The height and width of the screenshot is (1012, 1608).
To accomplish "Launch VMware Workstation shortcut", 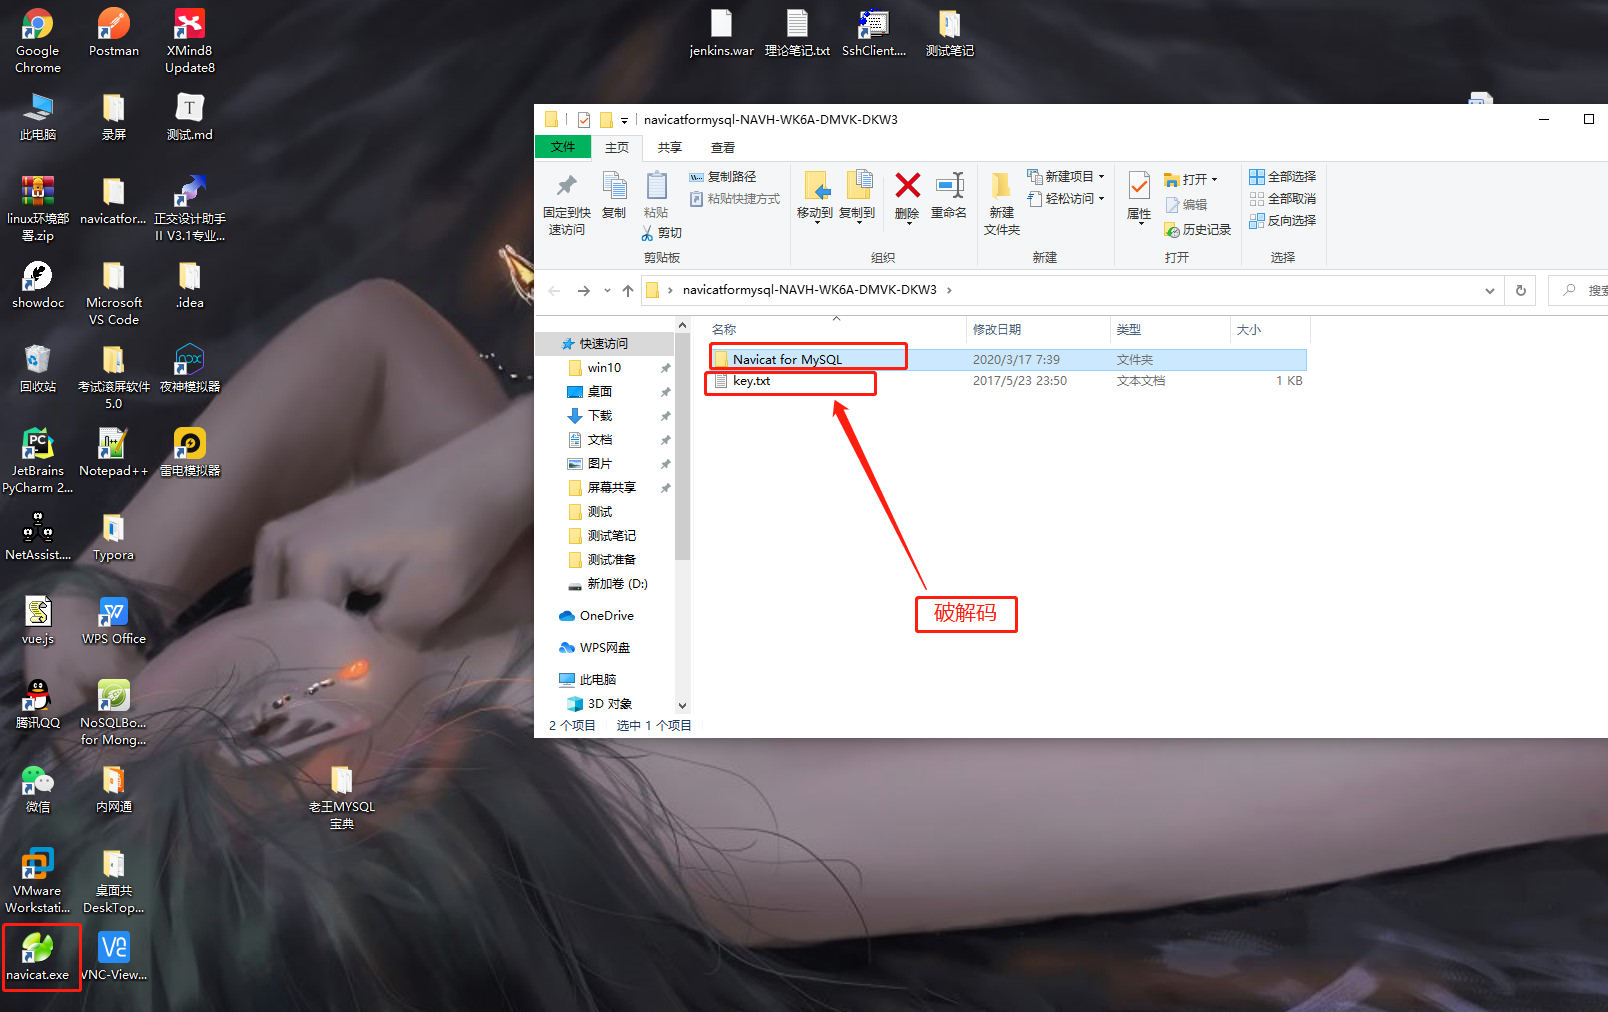I will [38, 881].
